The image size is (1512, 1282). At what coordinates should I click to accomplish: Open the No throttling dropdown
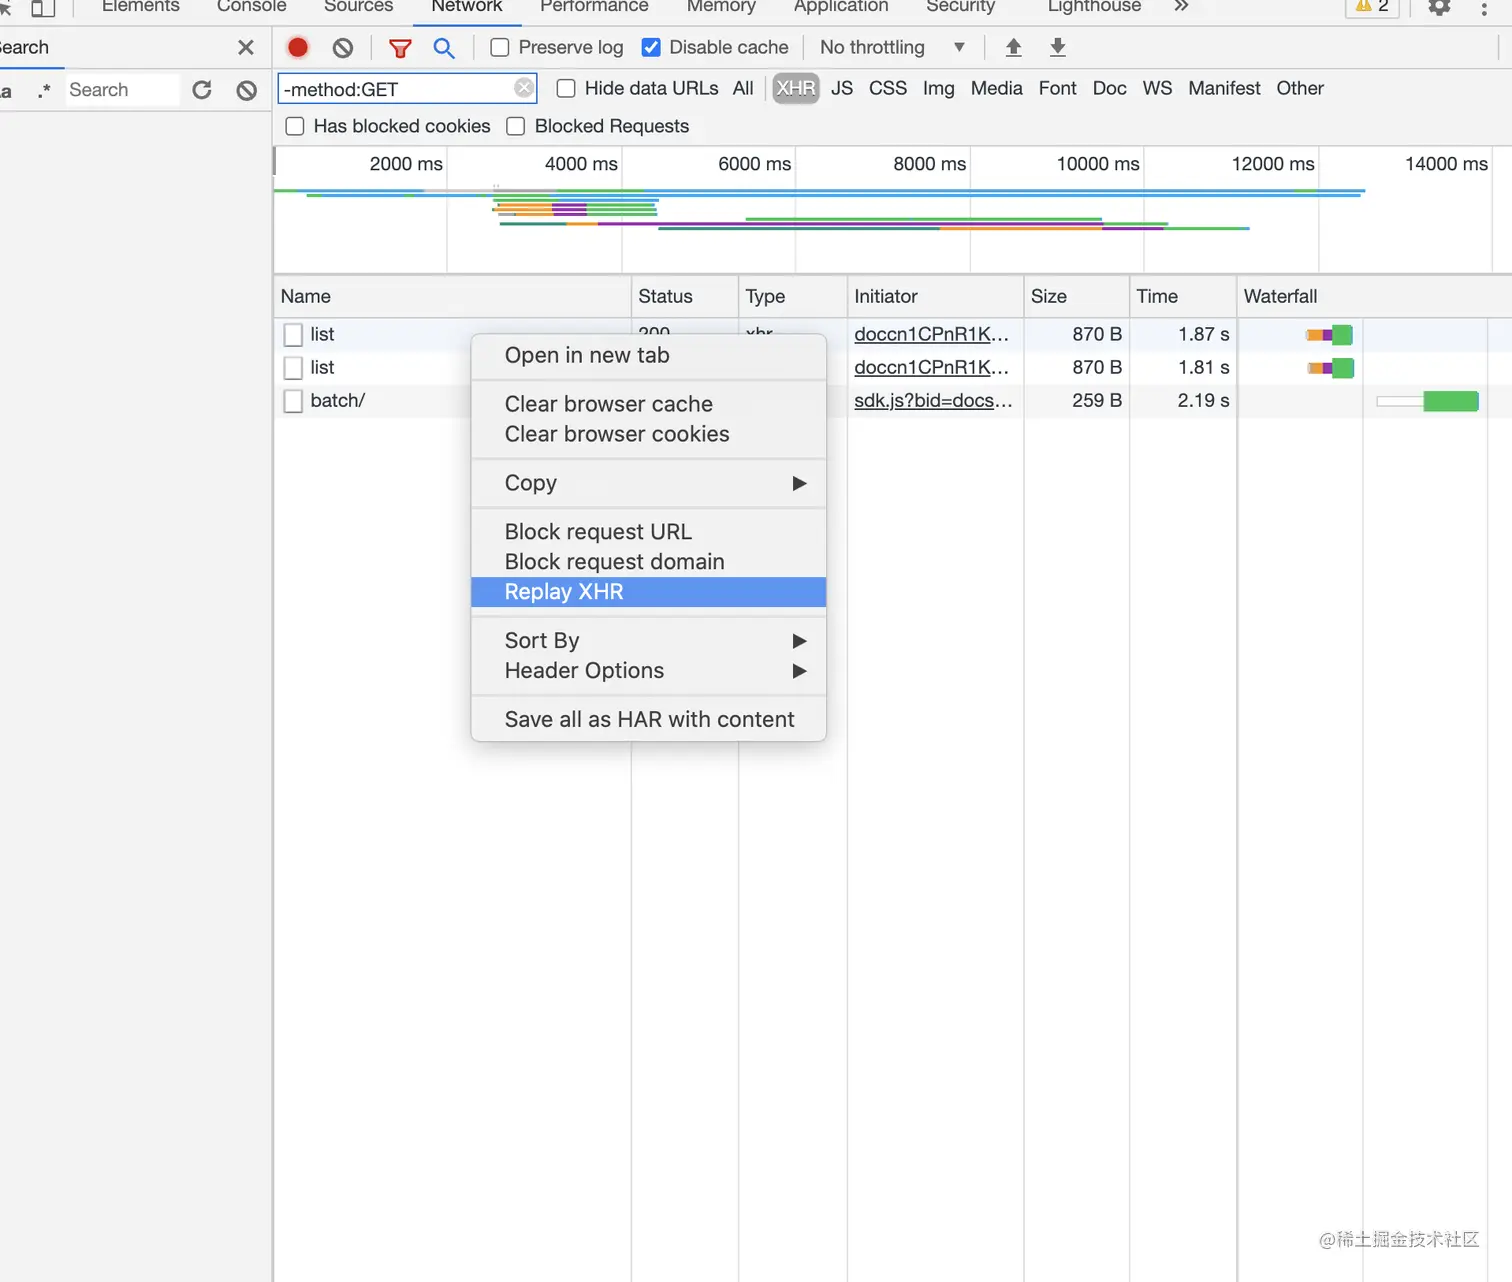[890, 47]
